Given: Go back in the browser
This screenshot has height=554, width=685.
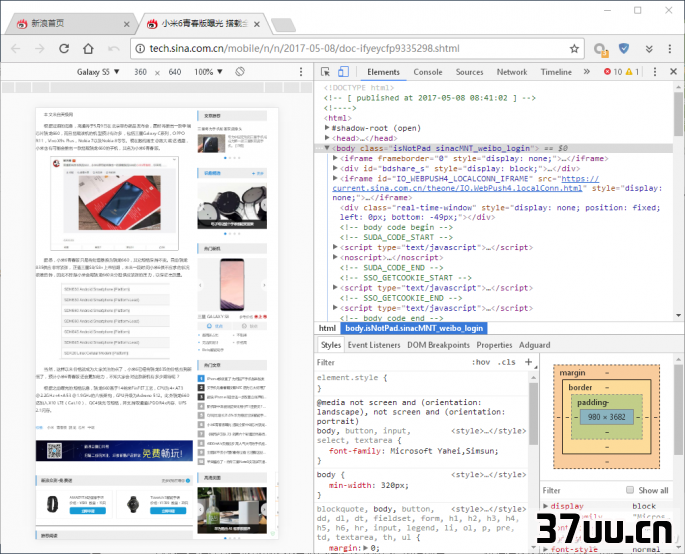Looking at the screenshot, I should tap(16, 48).
